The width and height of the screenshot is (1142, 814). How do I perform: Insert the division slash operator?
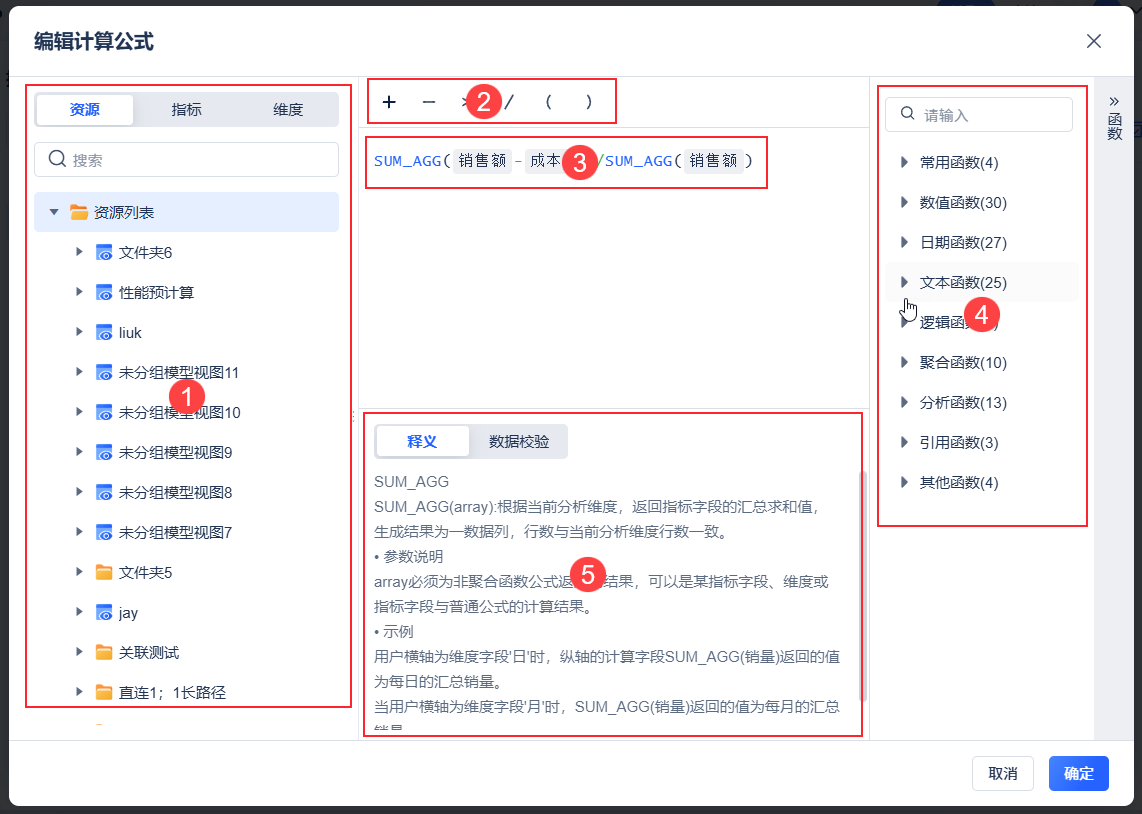(509, 102)
